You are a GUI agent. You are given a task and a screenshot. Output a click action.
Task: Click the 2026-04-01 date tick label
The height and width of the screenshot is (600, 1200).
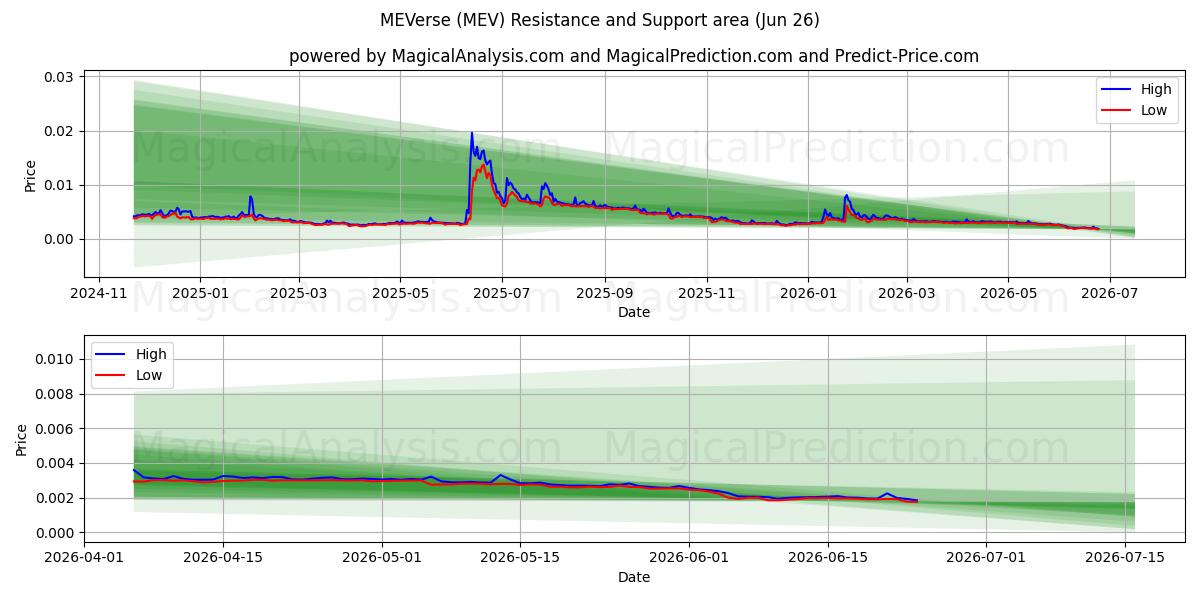(x=84, y=558)
